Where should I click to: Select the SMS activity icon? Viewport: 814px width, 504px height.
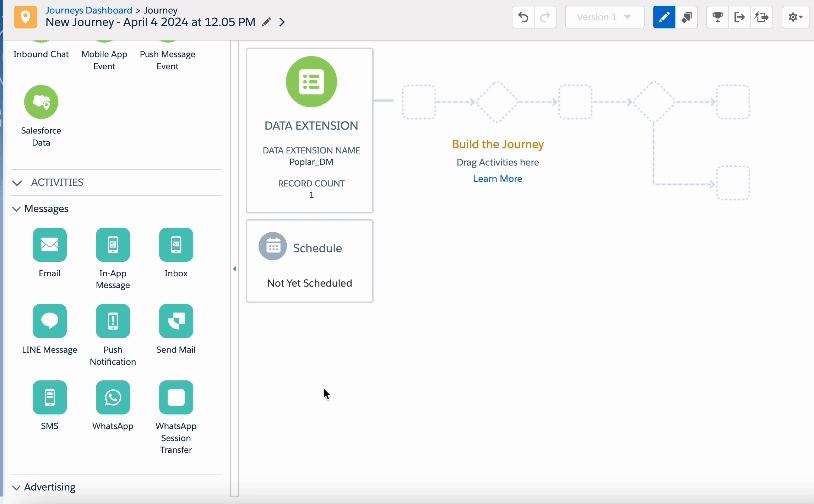(49, 397)
